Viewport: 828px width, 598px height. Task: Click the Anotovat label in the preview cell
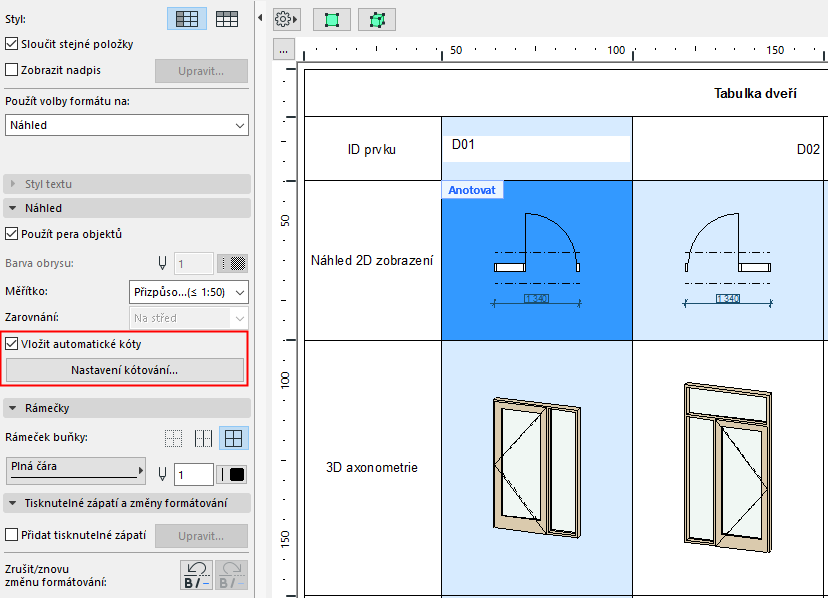point(472,189)
